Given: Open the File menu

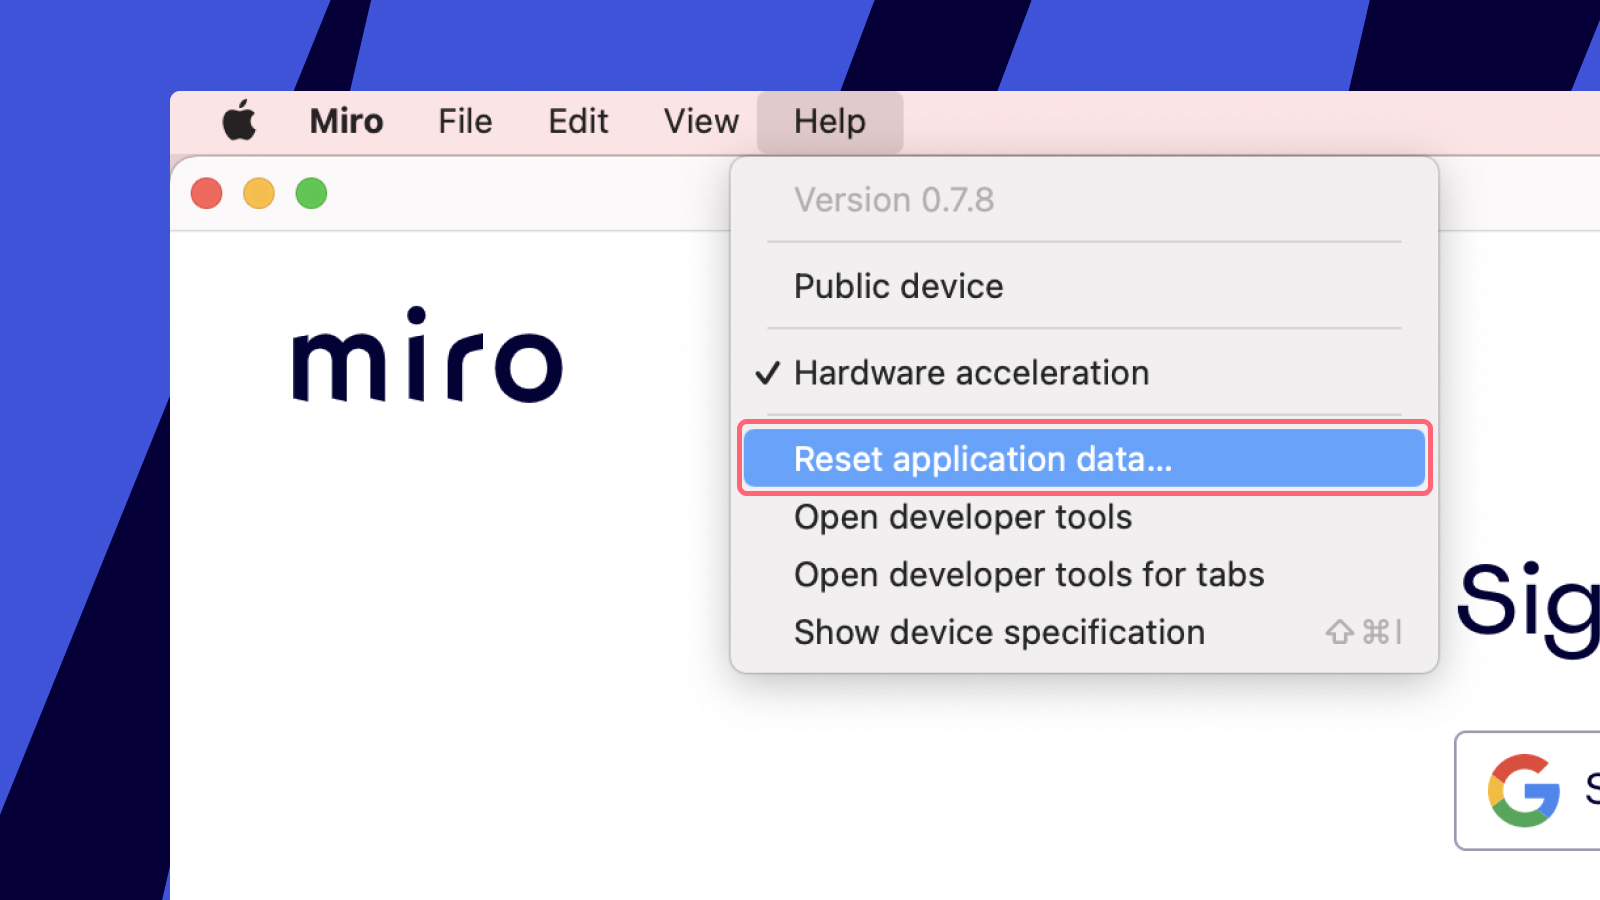Looking at the screenshot, I should (464, 121).
